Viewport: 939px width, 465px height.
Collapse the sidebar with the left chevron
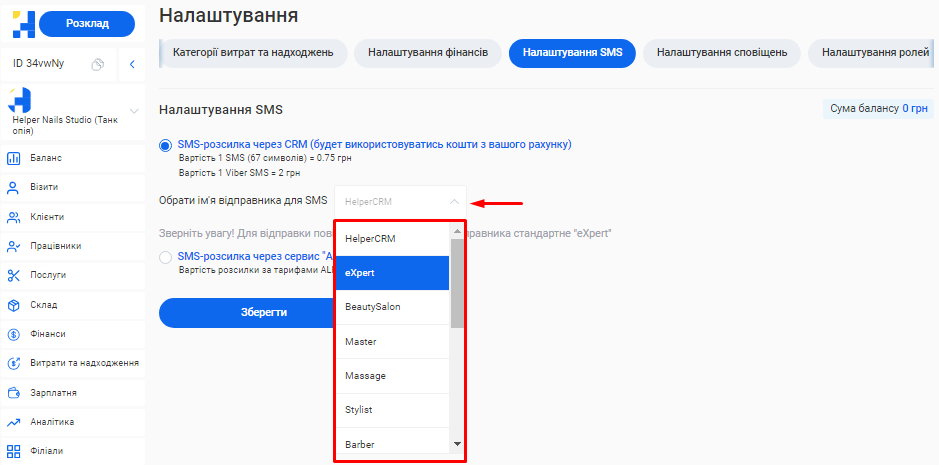(x=133, y=64)
